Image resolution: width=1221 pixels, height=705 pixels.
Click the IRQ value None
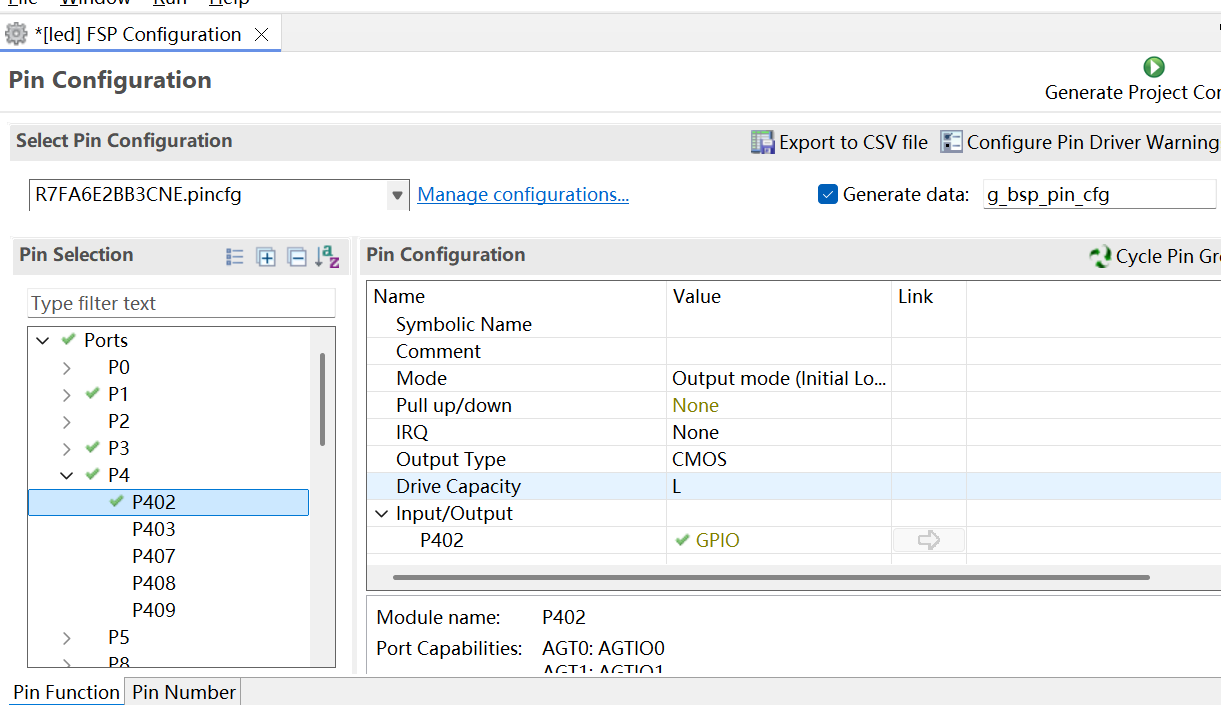point(779,432)
